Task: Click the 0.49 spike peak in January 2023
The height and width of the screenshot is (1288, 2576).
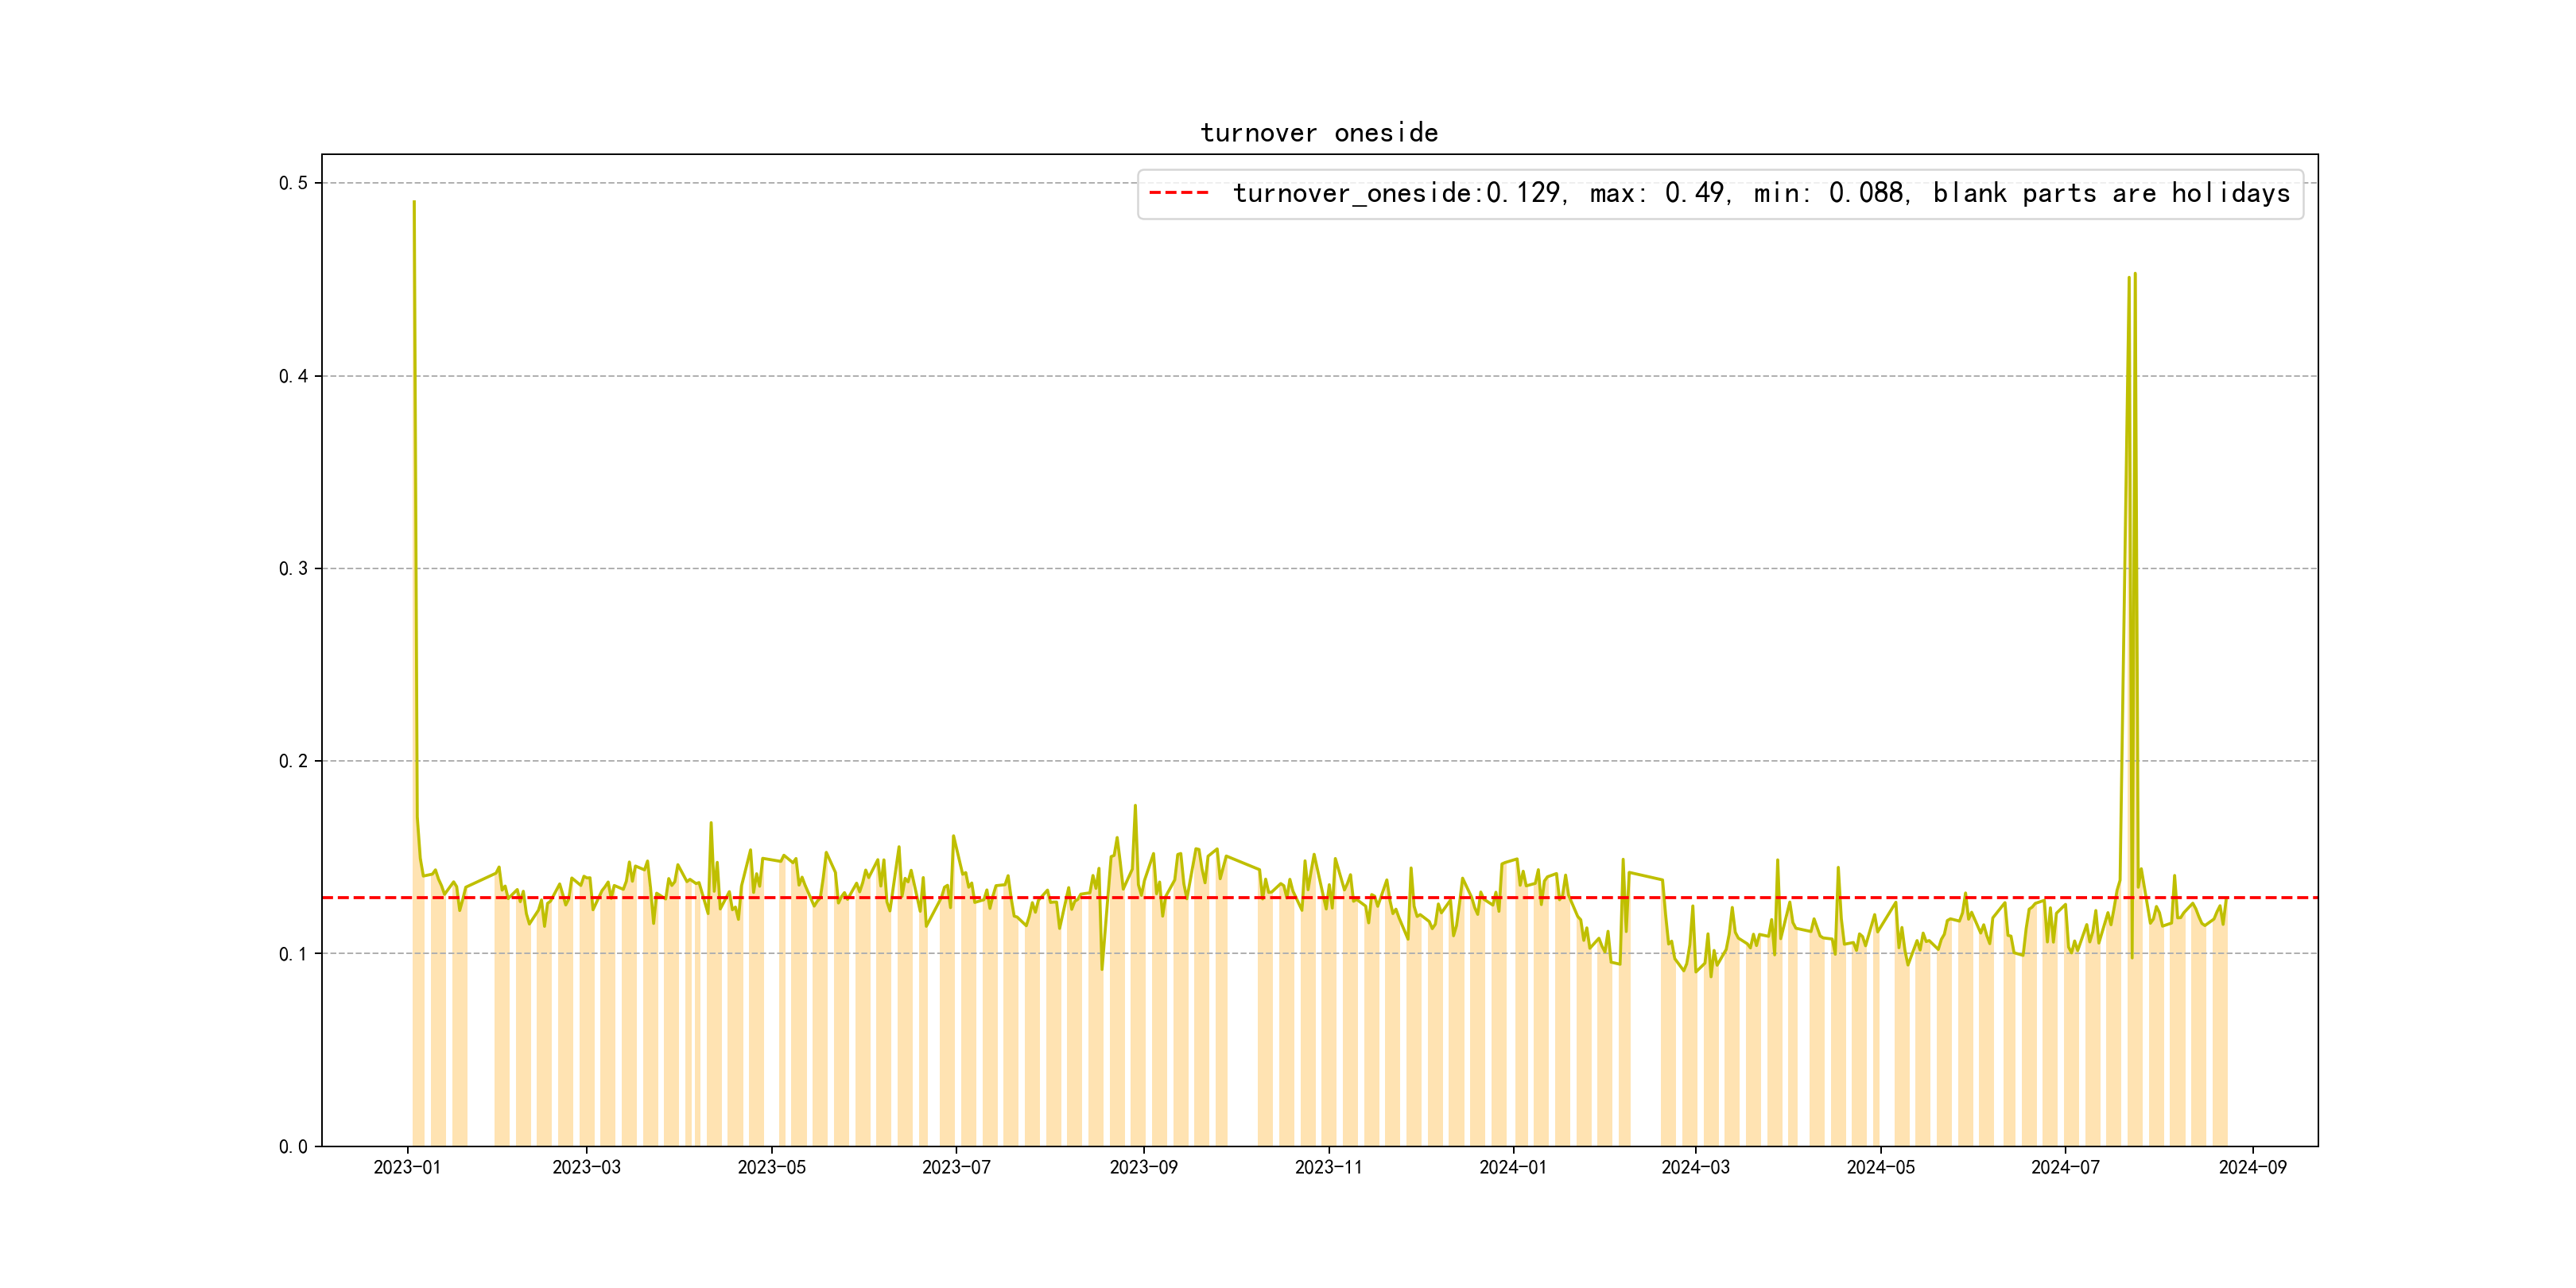Action: (414, 203)
